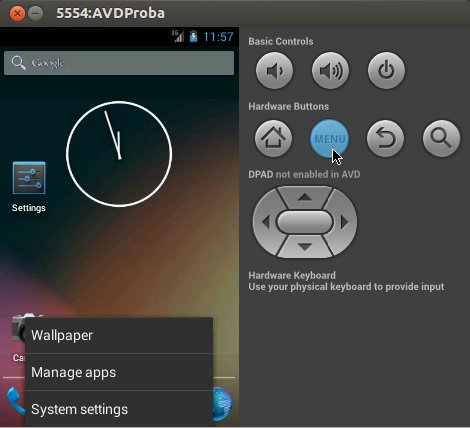The image size is (470, 428).
Task: Click the Back hardware button
Action: [x=385, y=138]
